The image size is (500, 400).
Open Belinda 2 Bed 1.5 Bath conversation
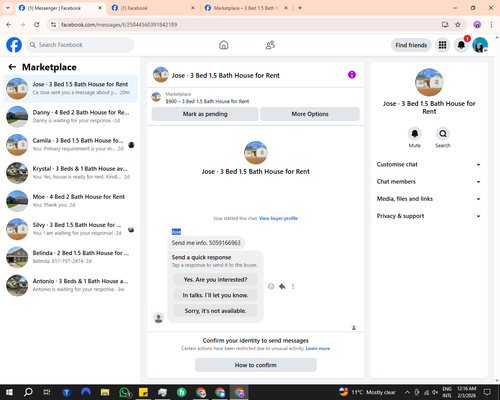(x=70, y=257)
